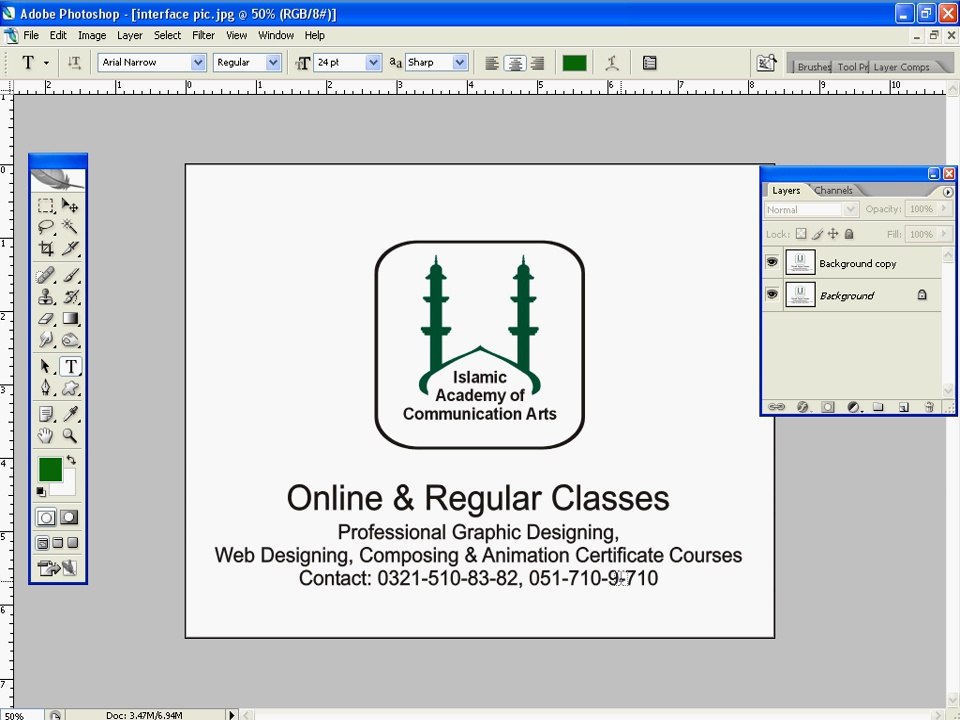Select the Eraser tool
The image size is (960, 720).
click(x=45, y=318)
